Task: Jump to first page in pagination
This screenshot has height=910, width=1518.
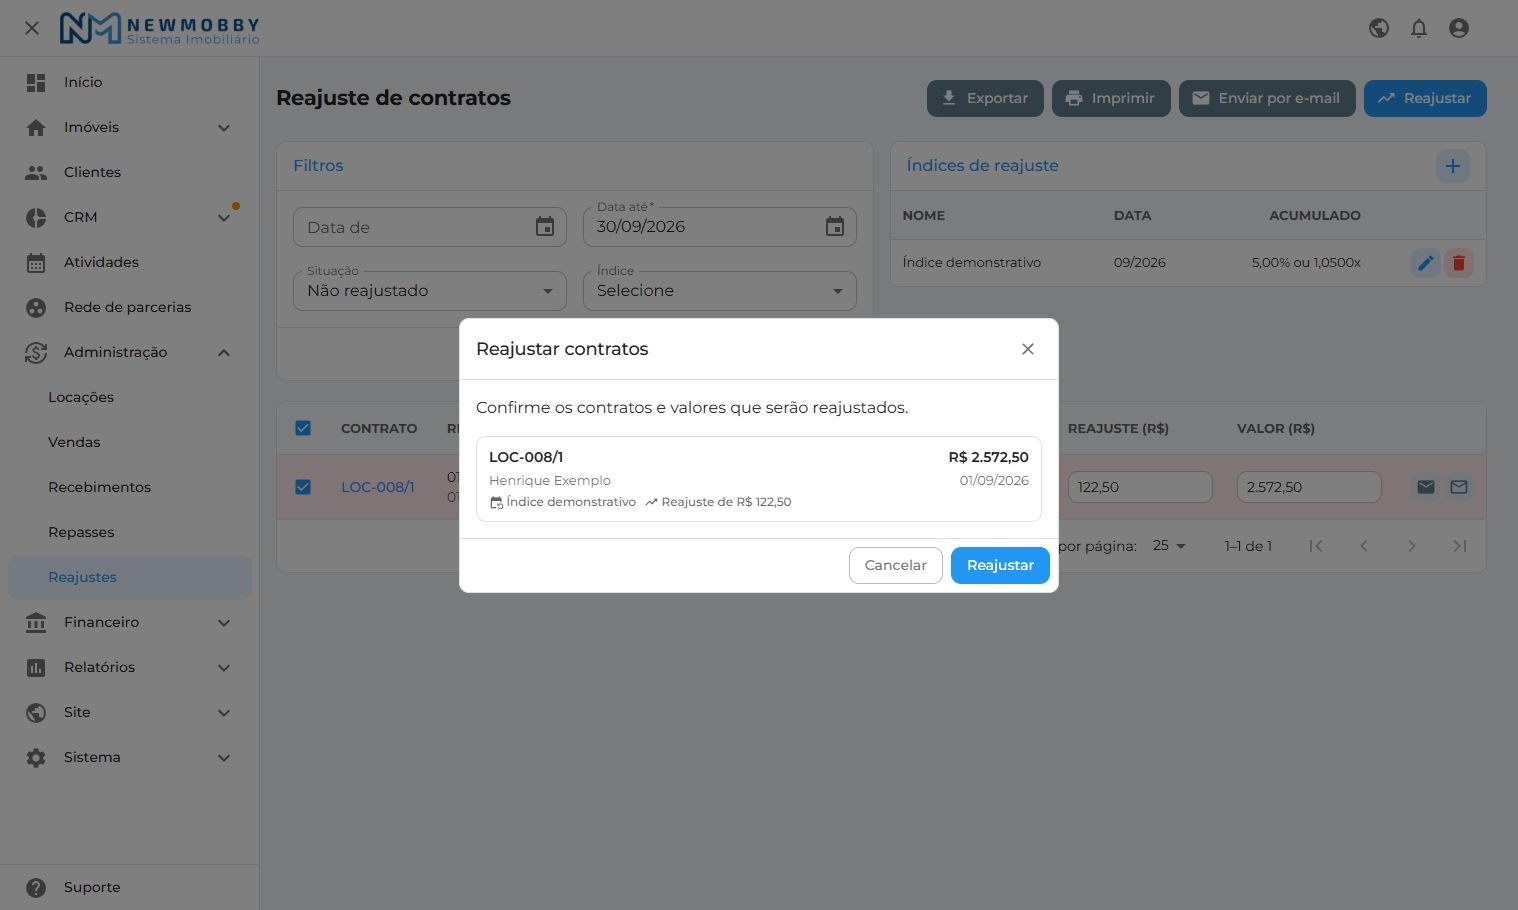Action: click(1316, 546)
